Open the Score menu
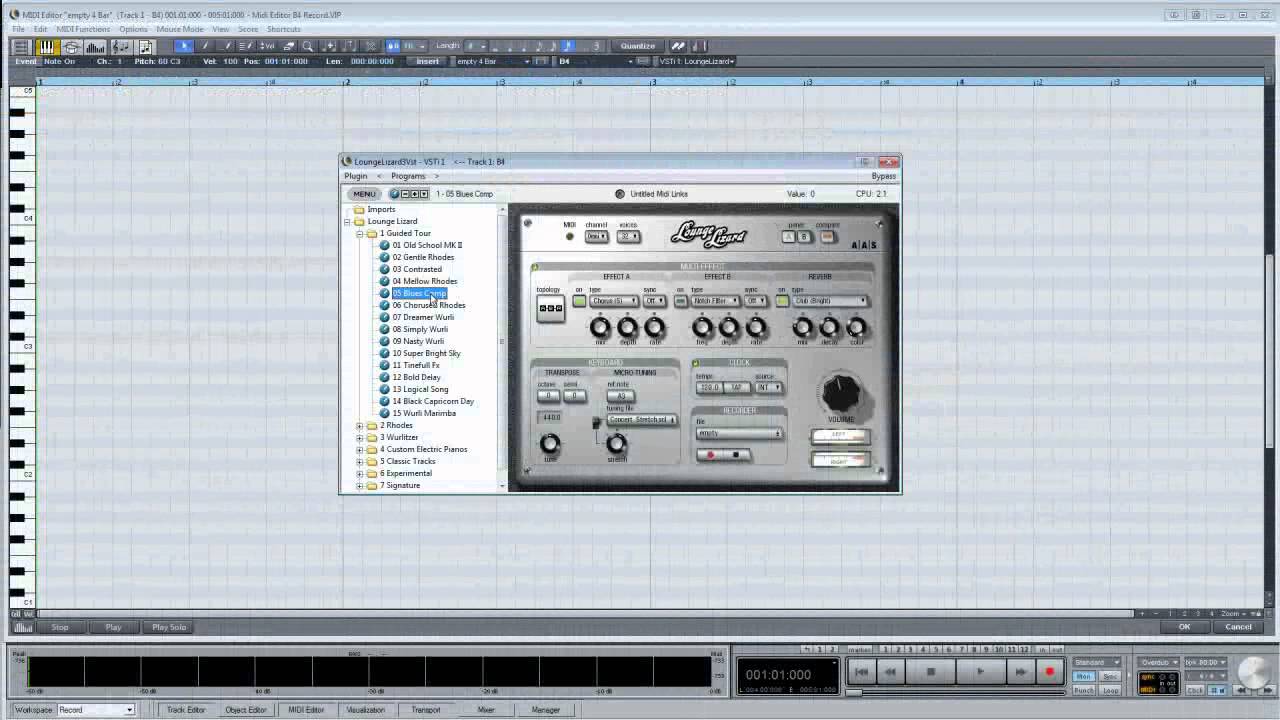This screenshot has width=1280, height=720. coord(247,29)
